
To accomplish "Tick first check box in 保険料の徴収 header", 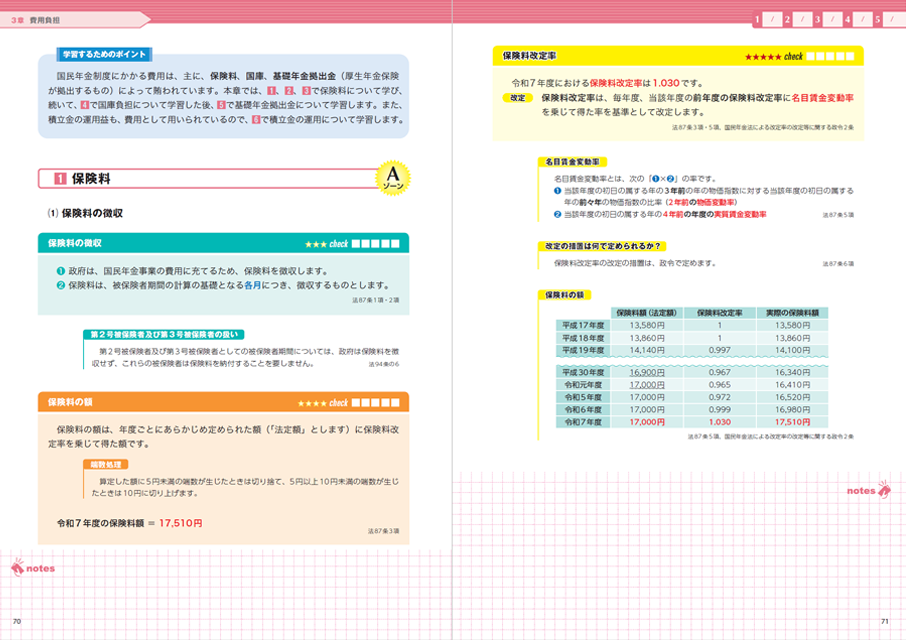I will (357, 243).
